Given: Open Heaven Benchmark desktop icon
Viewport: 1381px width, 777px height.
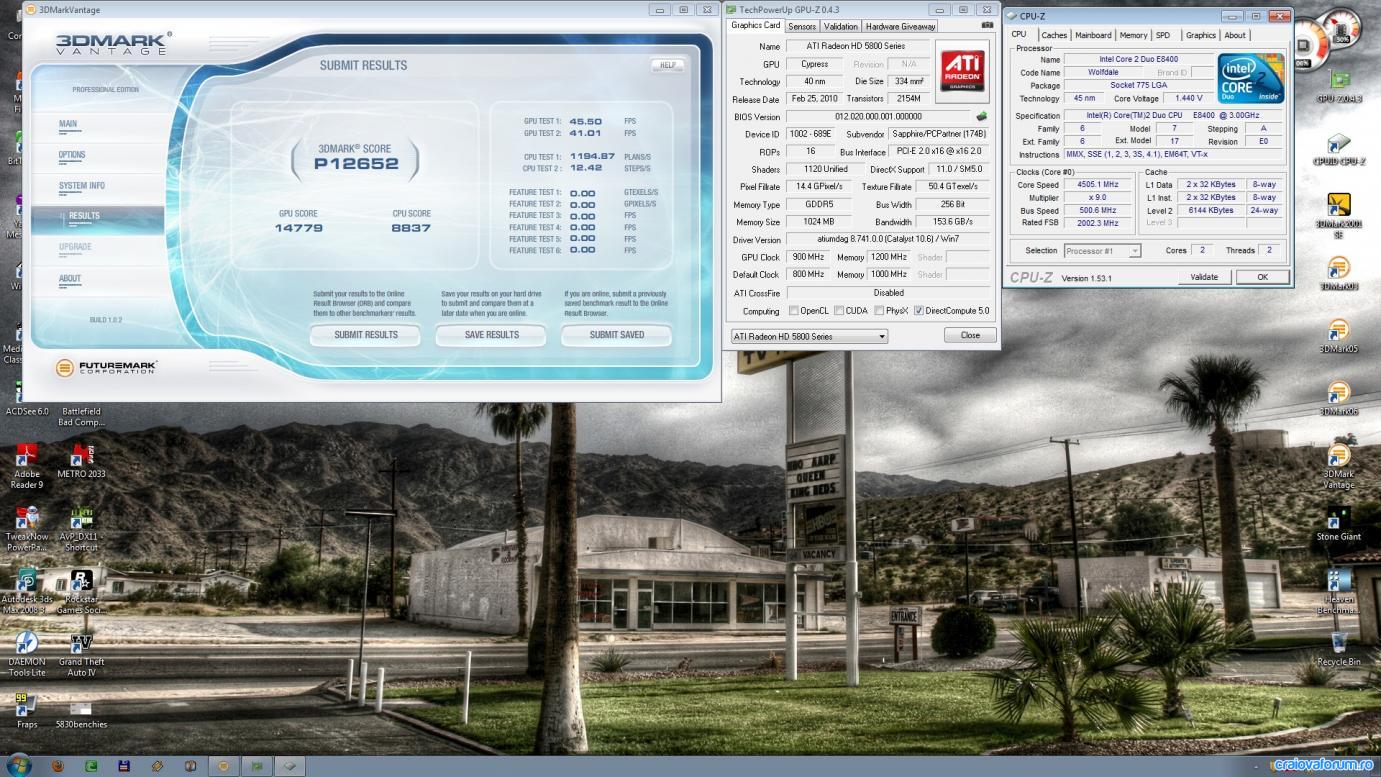Looking at the screenshot, I should point(1338,591).
